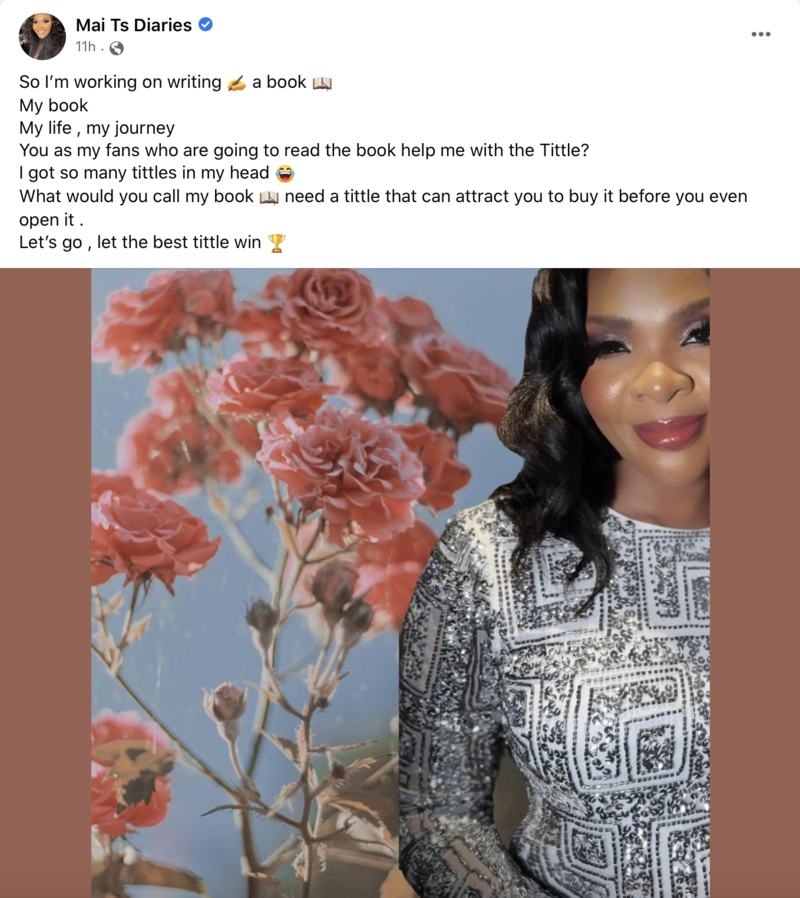Click the open book emoji after 'call my book'
800x898 pixels.
pos(269,198)
